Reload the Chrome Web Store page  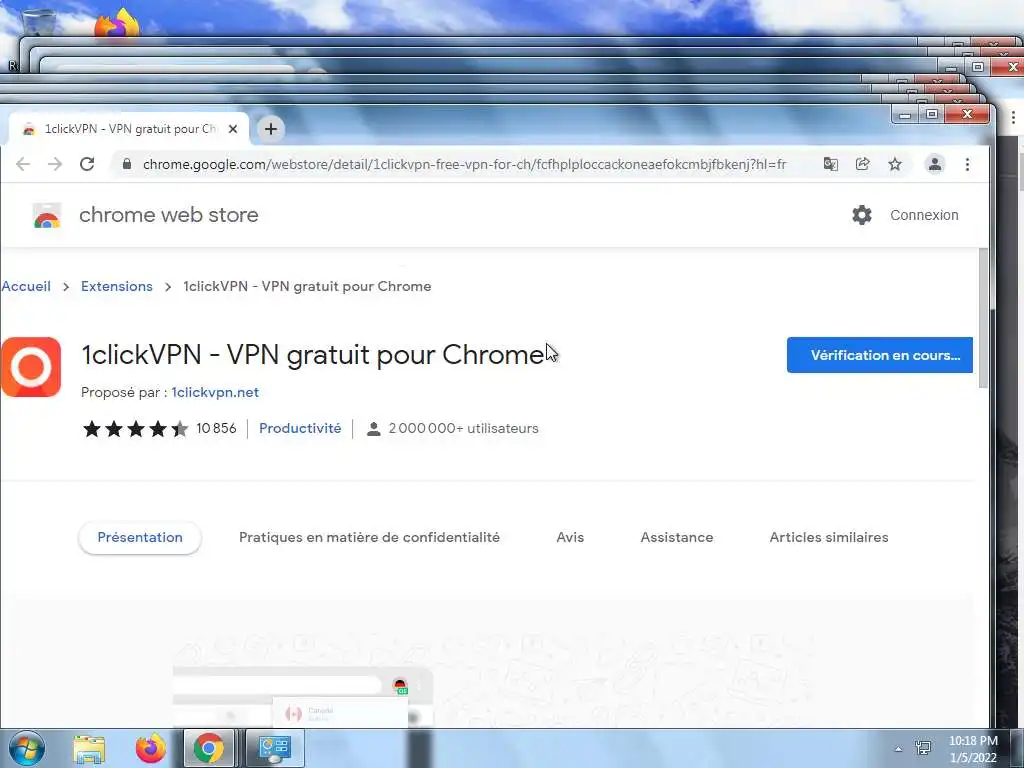tap(87, 164)
